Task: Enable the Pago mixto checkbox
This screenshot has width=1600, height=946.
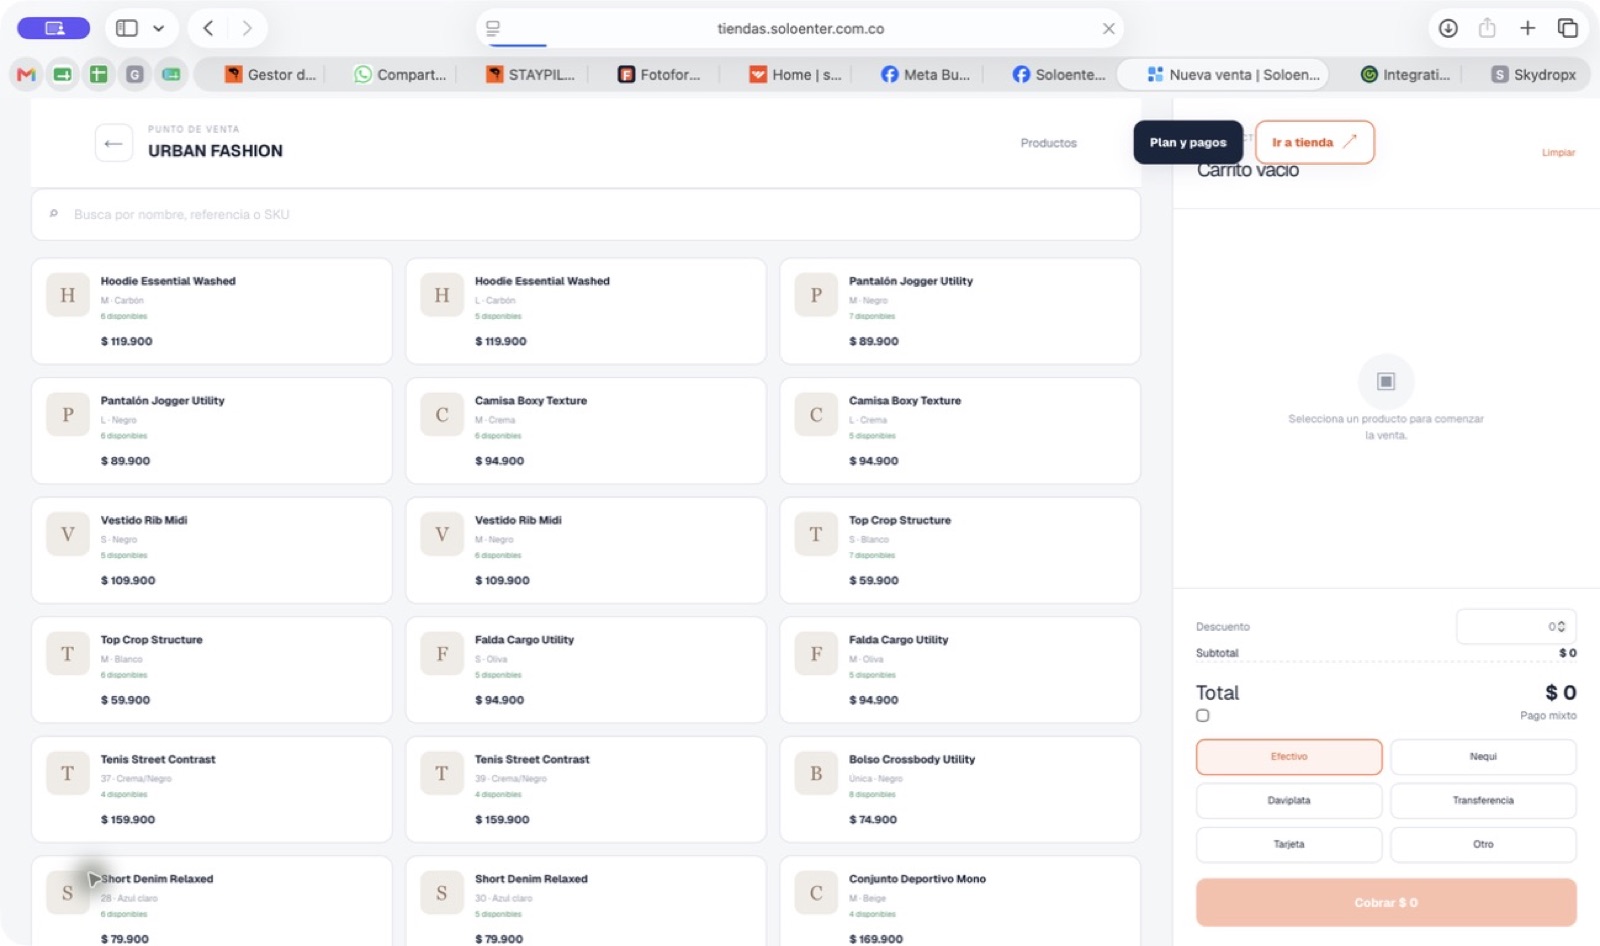Action: (x=1202, y=715)
